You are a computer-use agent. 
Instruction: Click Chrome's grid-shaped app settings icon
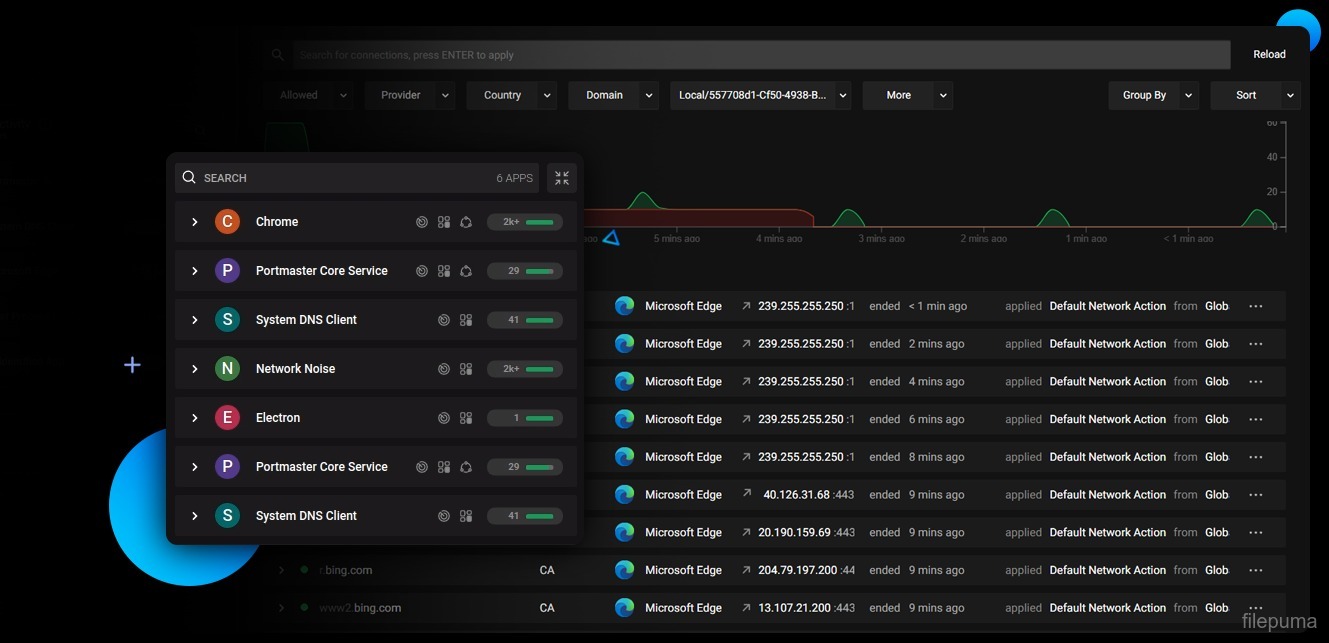[x=444, y=222]
